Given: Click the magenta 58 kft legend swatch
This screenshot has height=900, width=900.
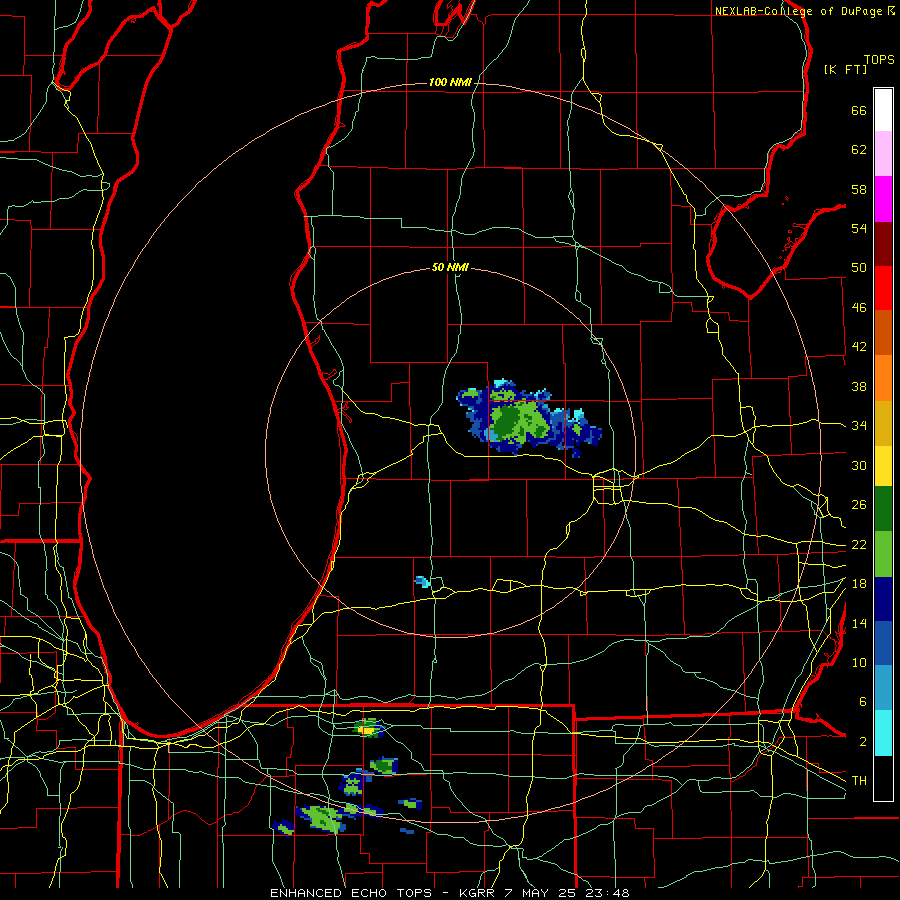Looking at the screenshot, I should pyautogui.click(x=883, y=199).
